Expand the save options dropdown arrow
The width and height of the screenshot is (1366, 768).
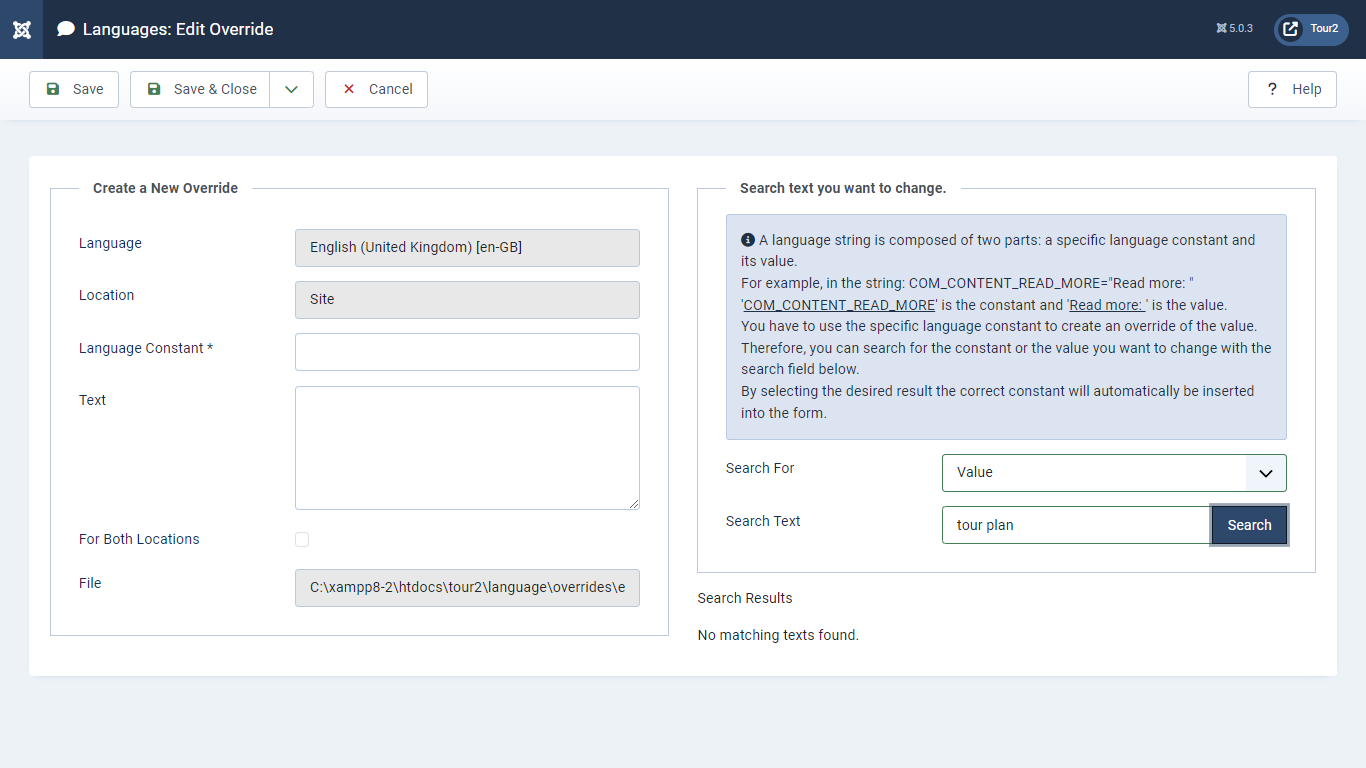pyautogui.click(x=291, y=89)
